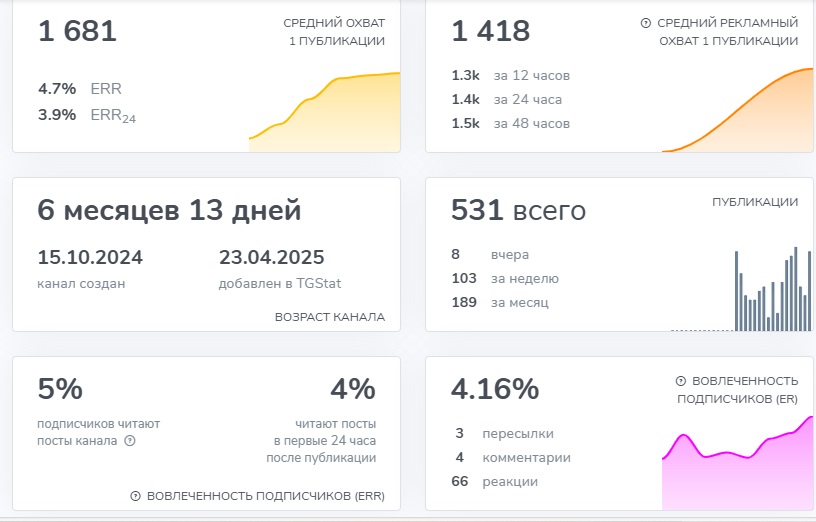
Task: Click the '4 комментарии' row
Action: click(x=513, y=457)
